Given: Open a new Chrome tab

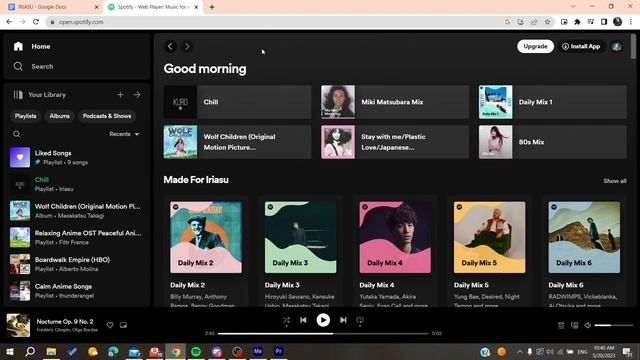Looking at the screenshot, I should pyautogui.click(x=212, y=7).
